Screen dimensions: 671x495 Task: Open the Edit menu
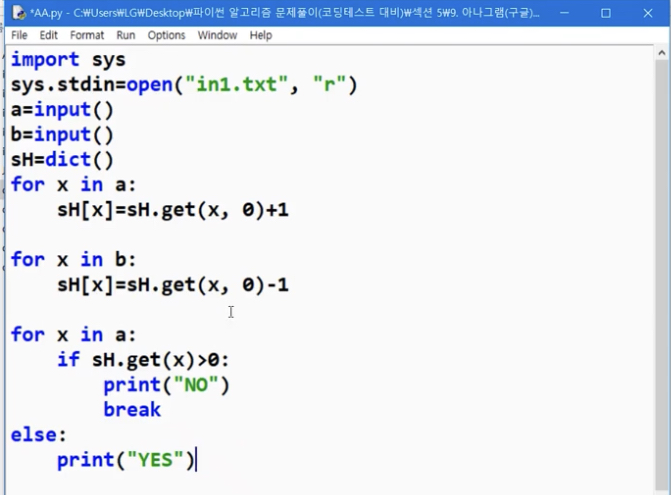coord(48,35)
